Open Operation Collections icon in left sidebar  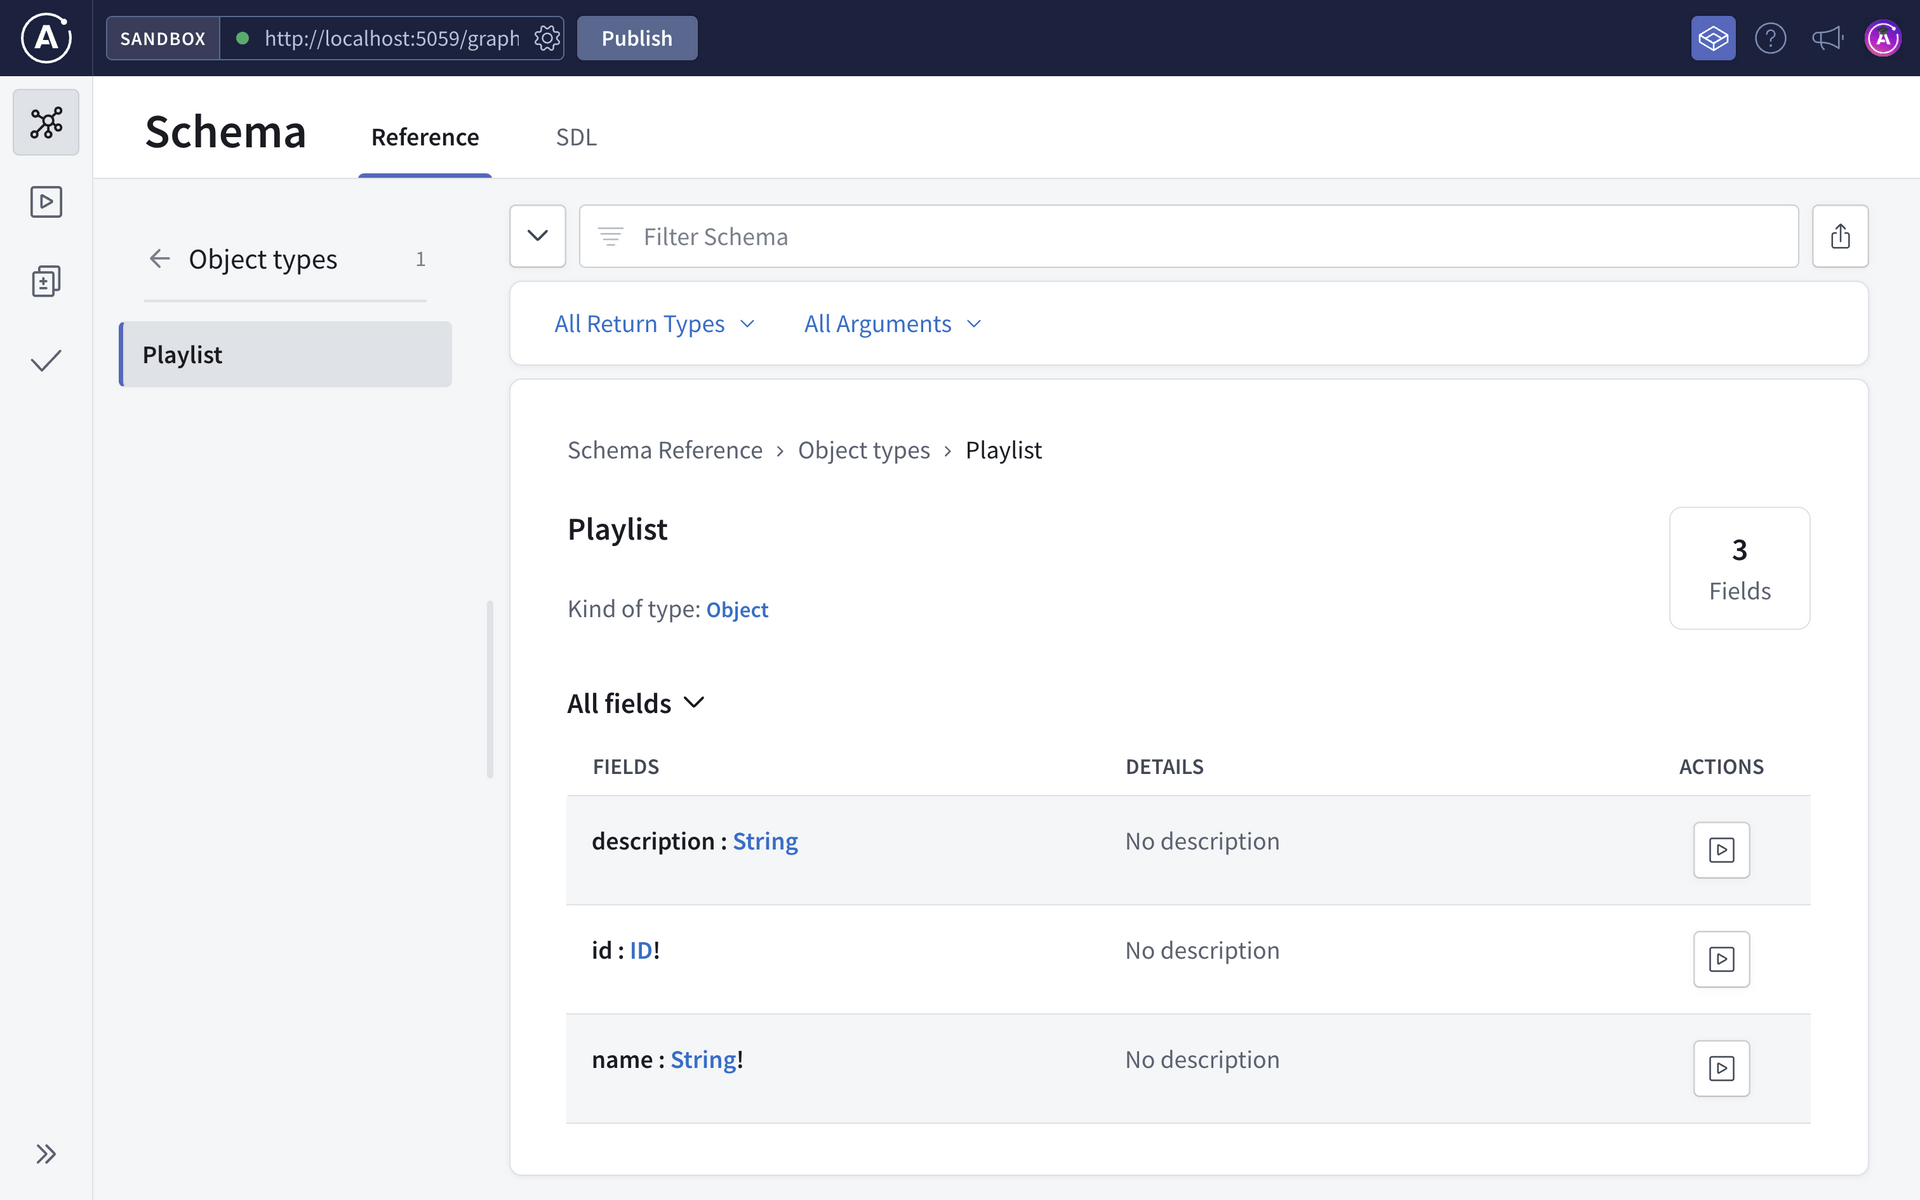(x=45, y=281)
